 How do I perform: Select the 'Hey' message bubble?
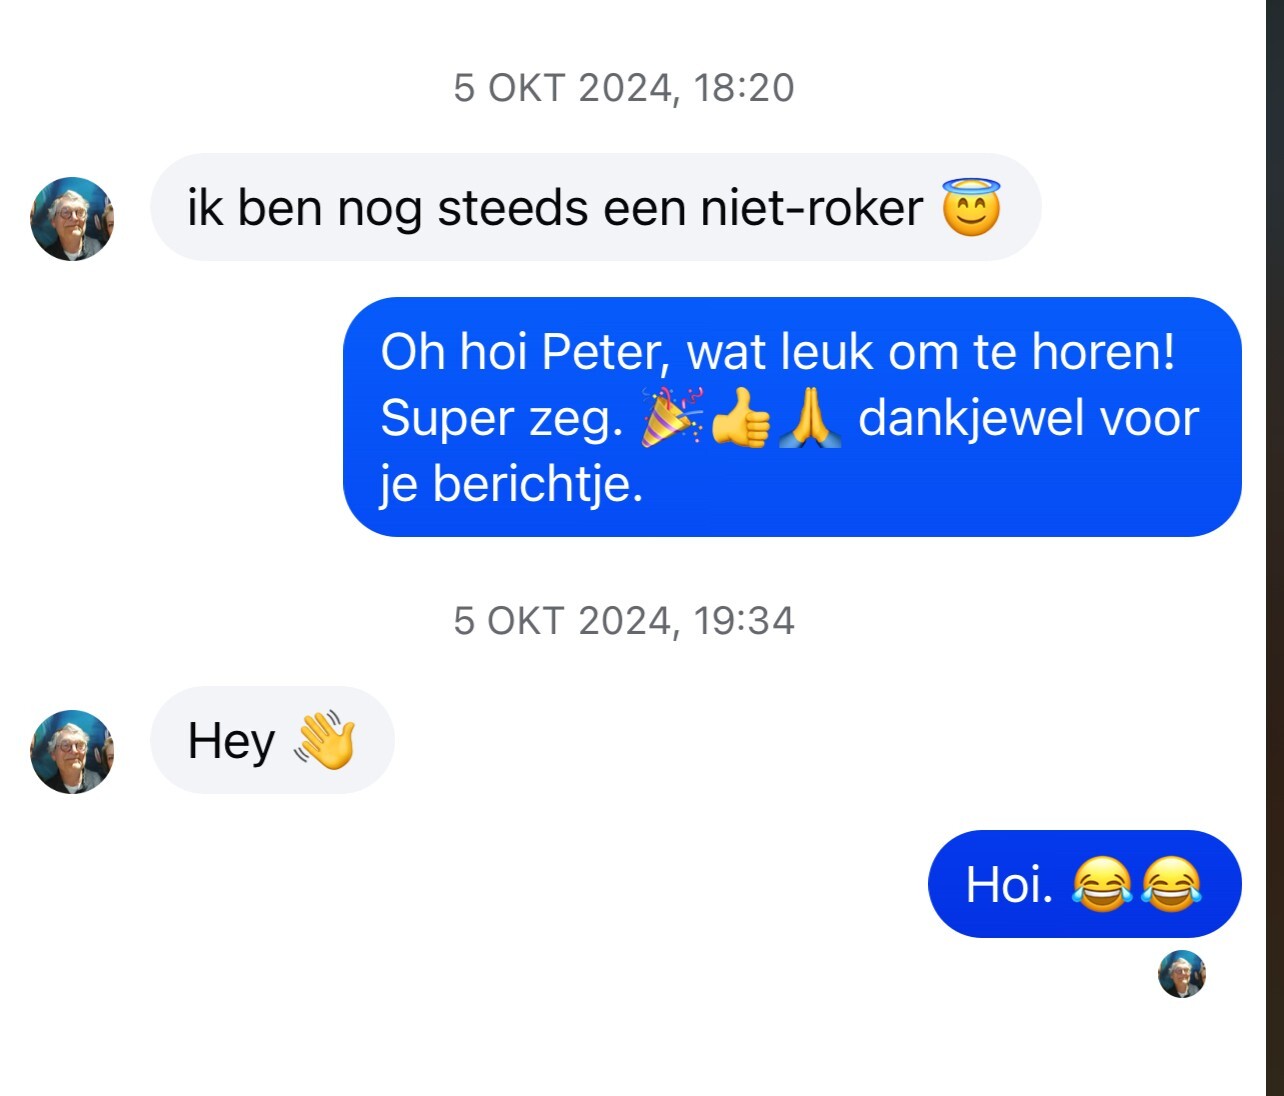click(x=272, y=740)
